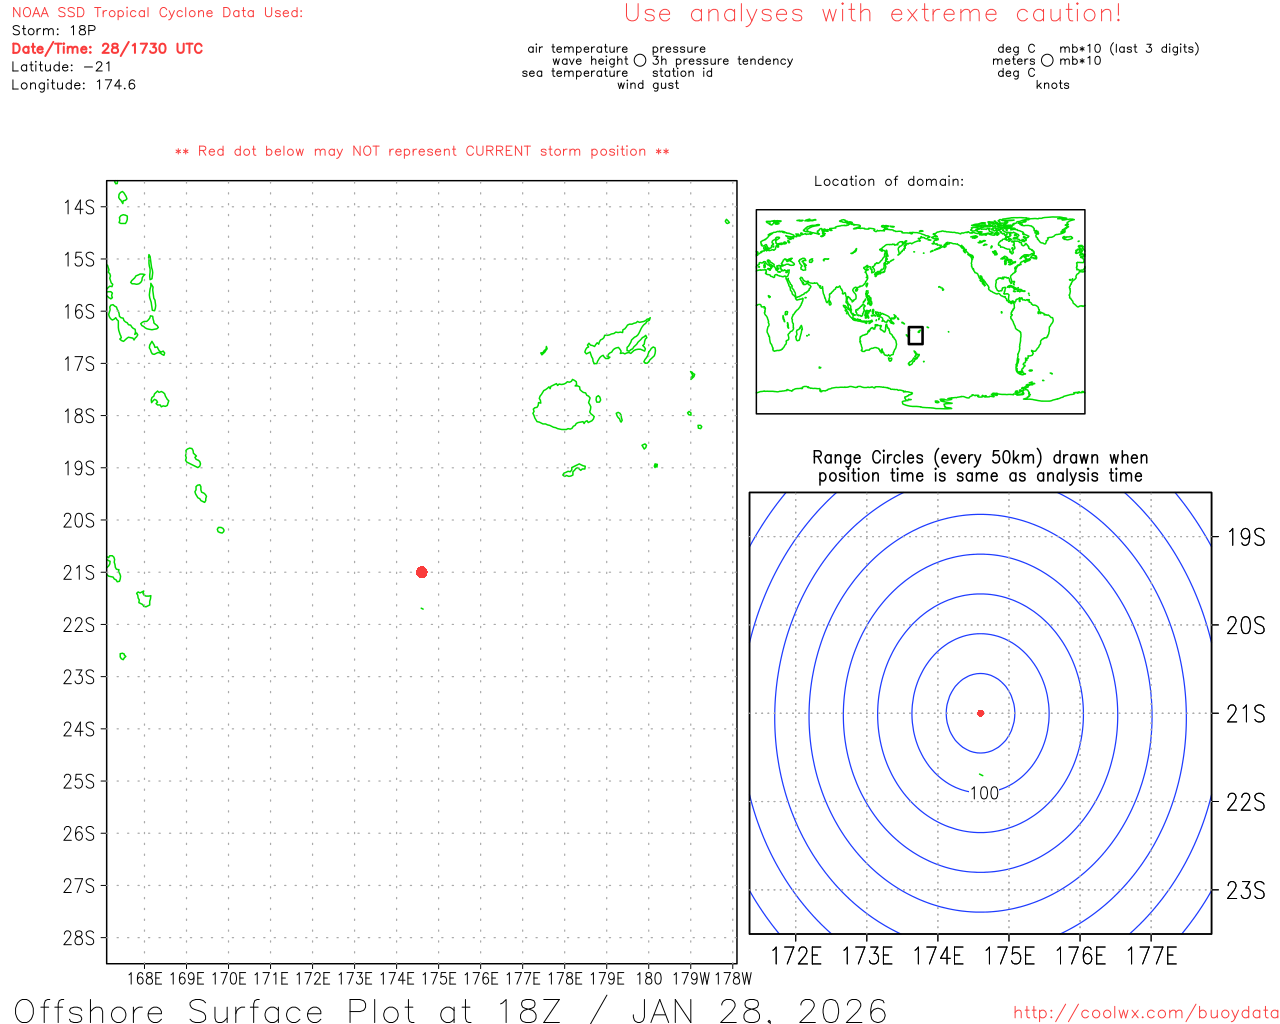Click the red Date/Time 28/1730 UTC text

tap(107, 48)
